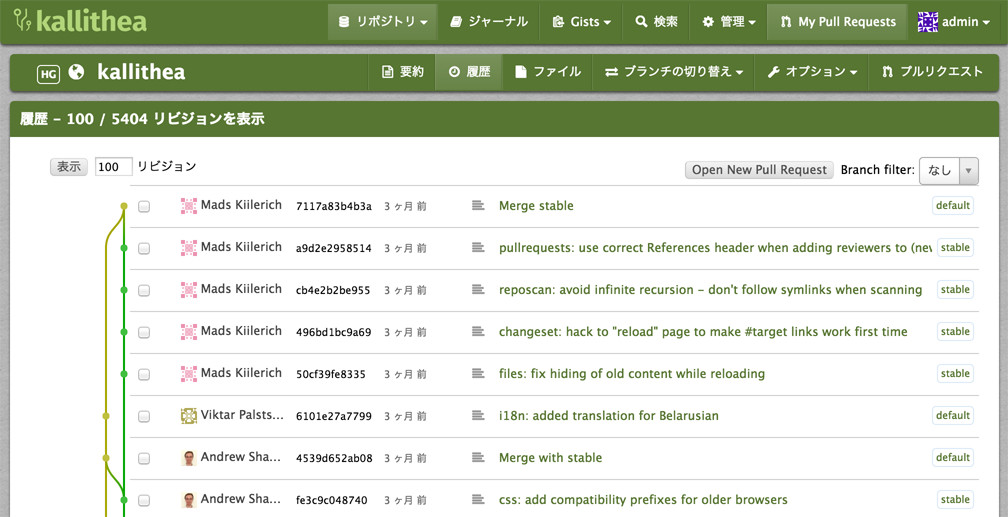Open the Merge stable commit link

pyautogui.click(x=536, y=206)
